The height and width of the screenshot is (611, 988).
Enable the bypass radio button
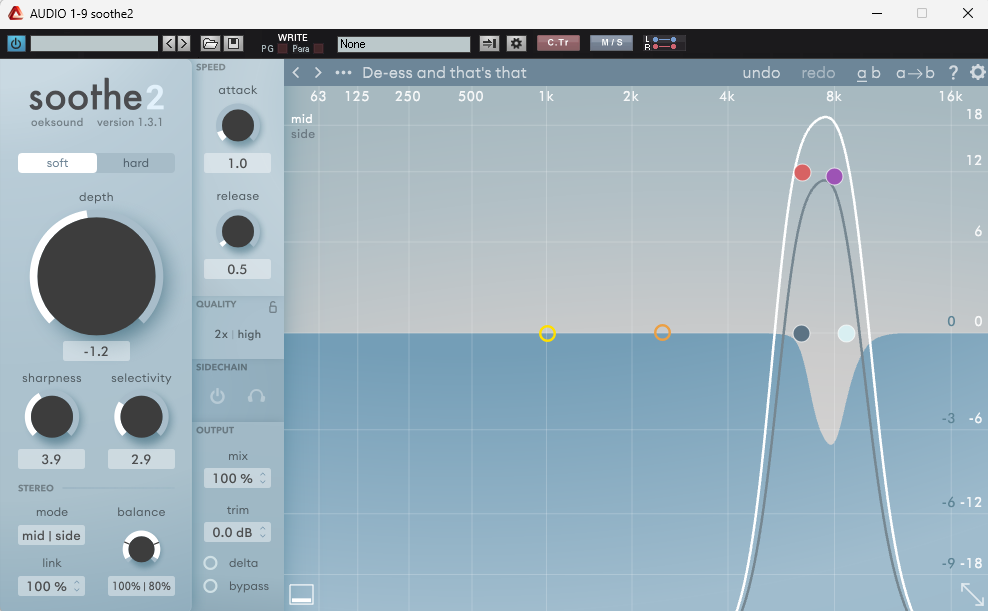210,586
